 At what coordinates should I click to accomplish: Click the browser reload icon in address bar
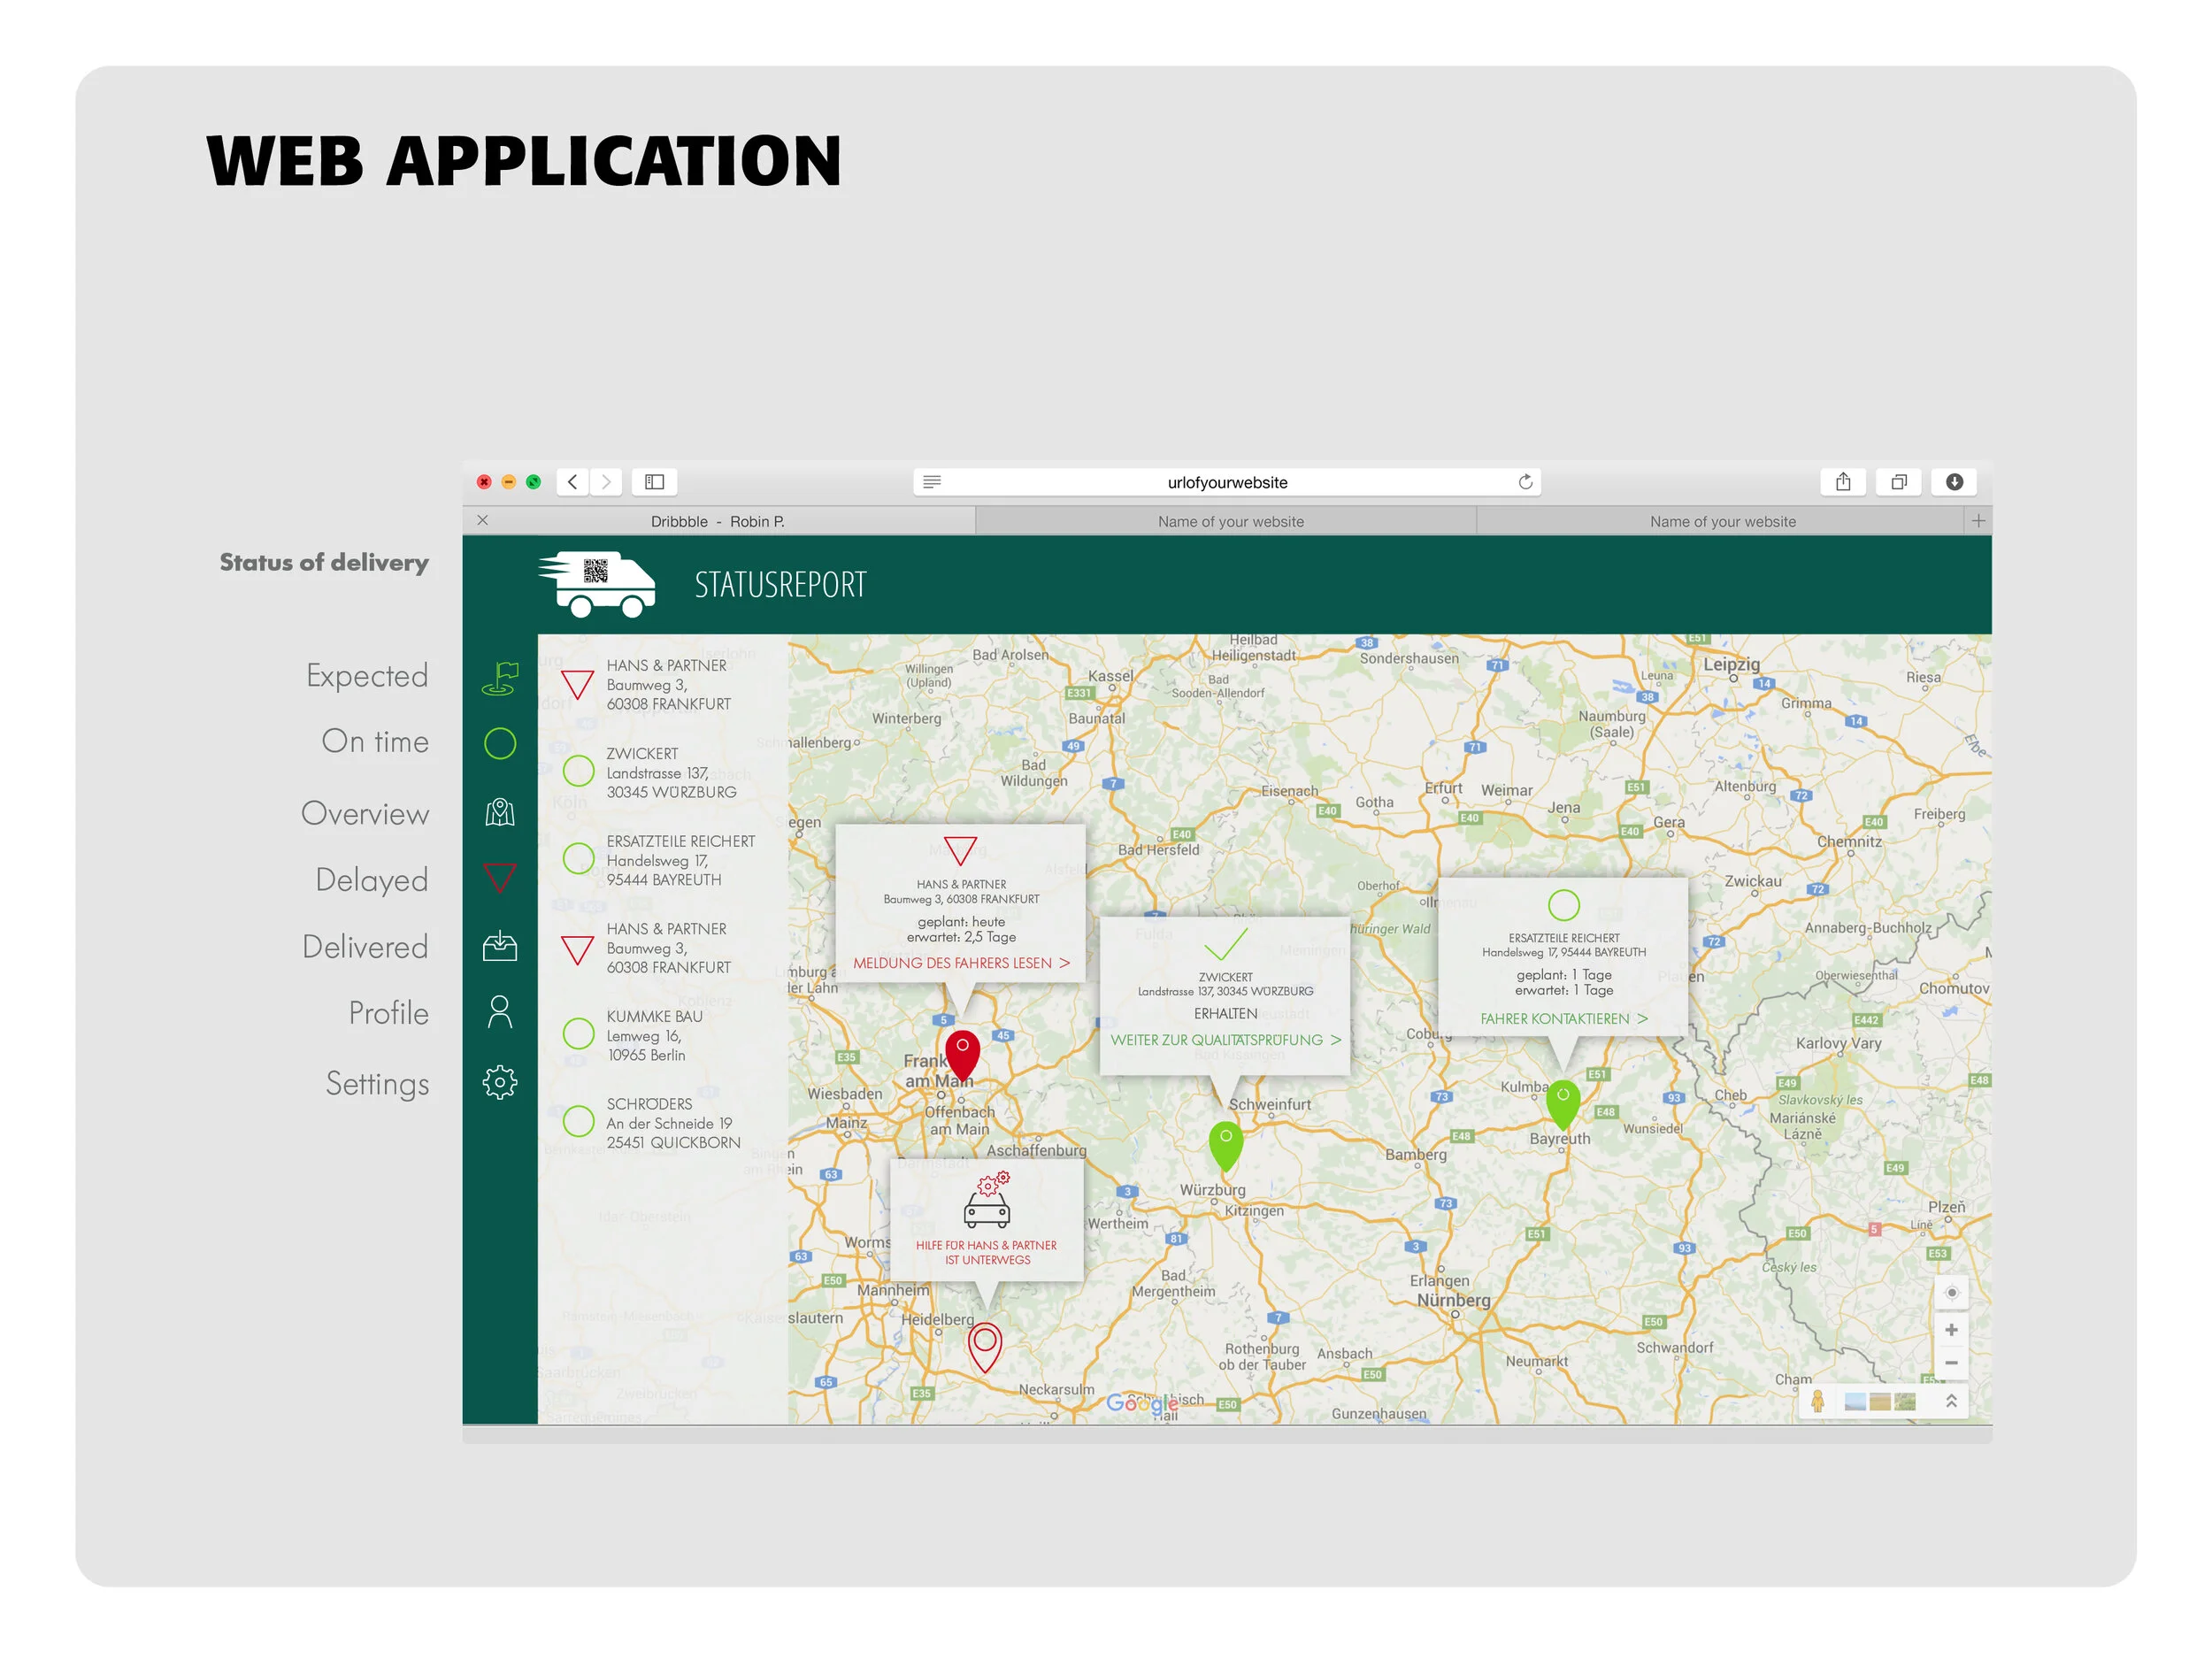point(1525,482)
